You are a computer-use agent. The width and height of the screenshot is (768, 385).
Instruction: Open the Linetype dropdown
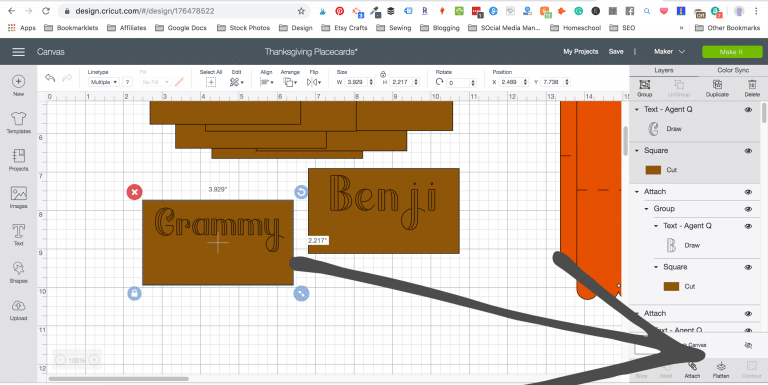(103, 82)
